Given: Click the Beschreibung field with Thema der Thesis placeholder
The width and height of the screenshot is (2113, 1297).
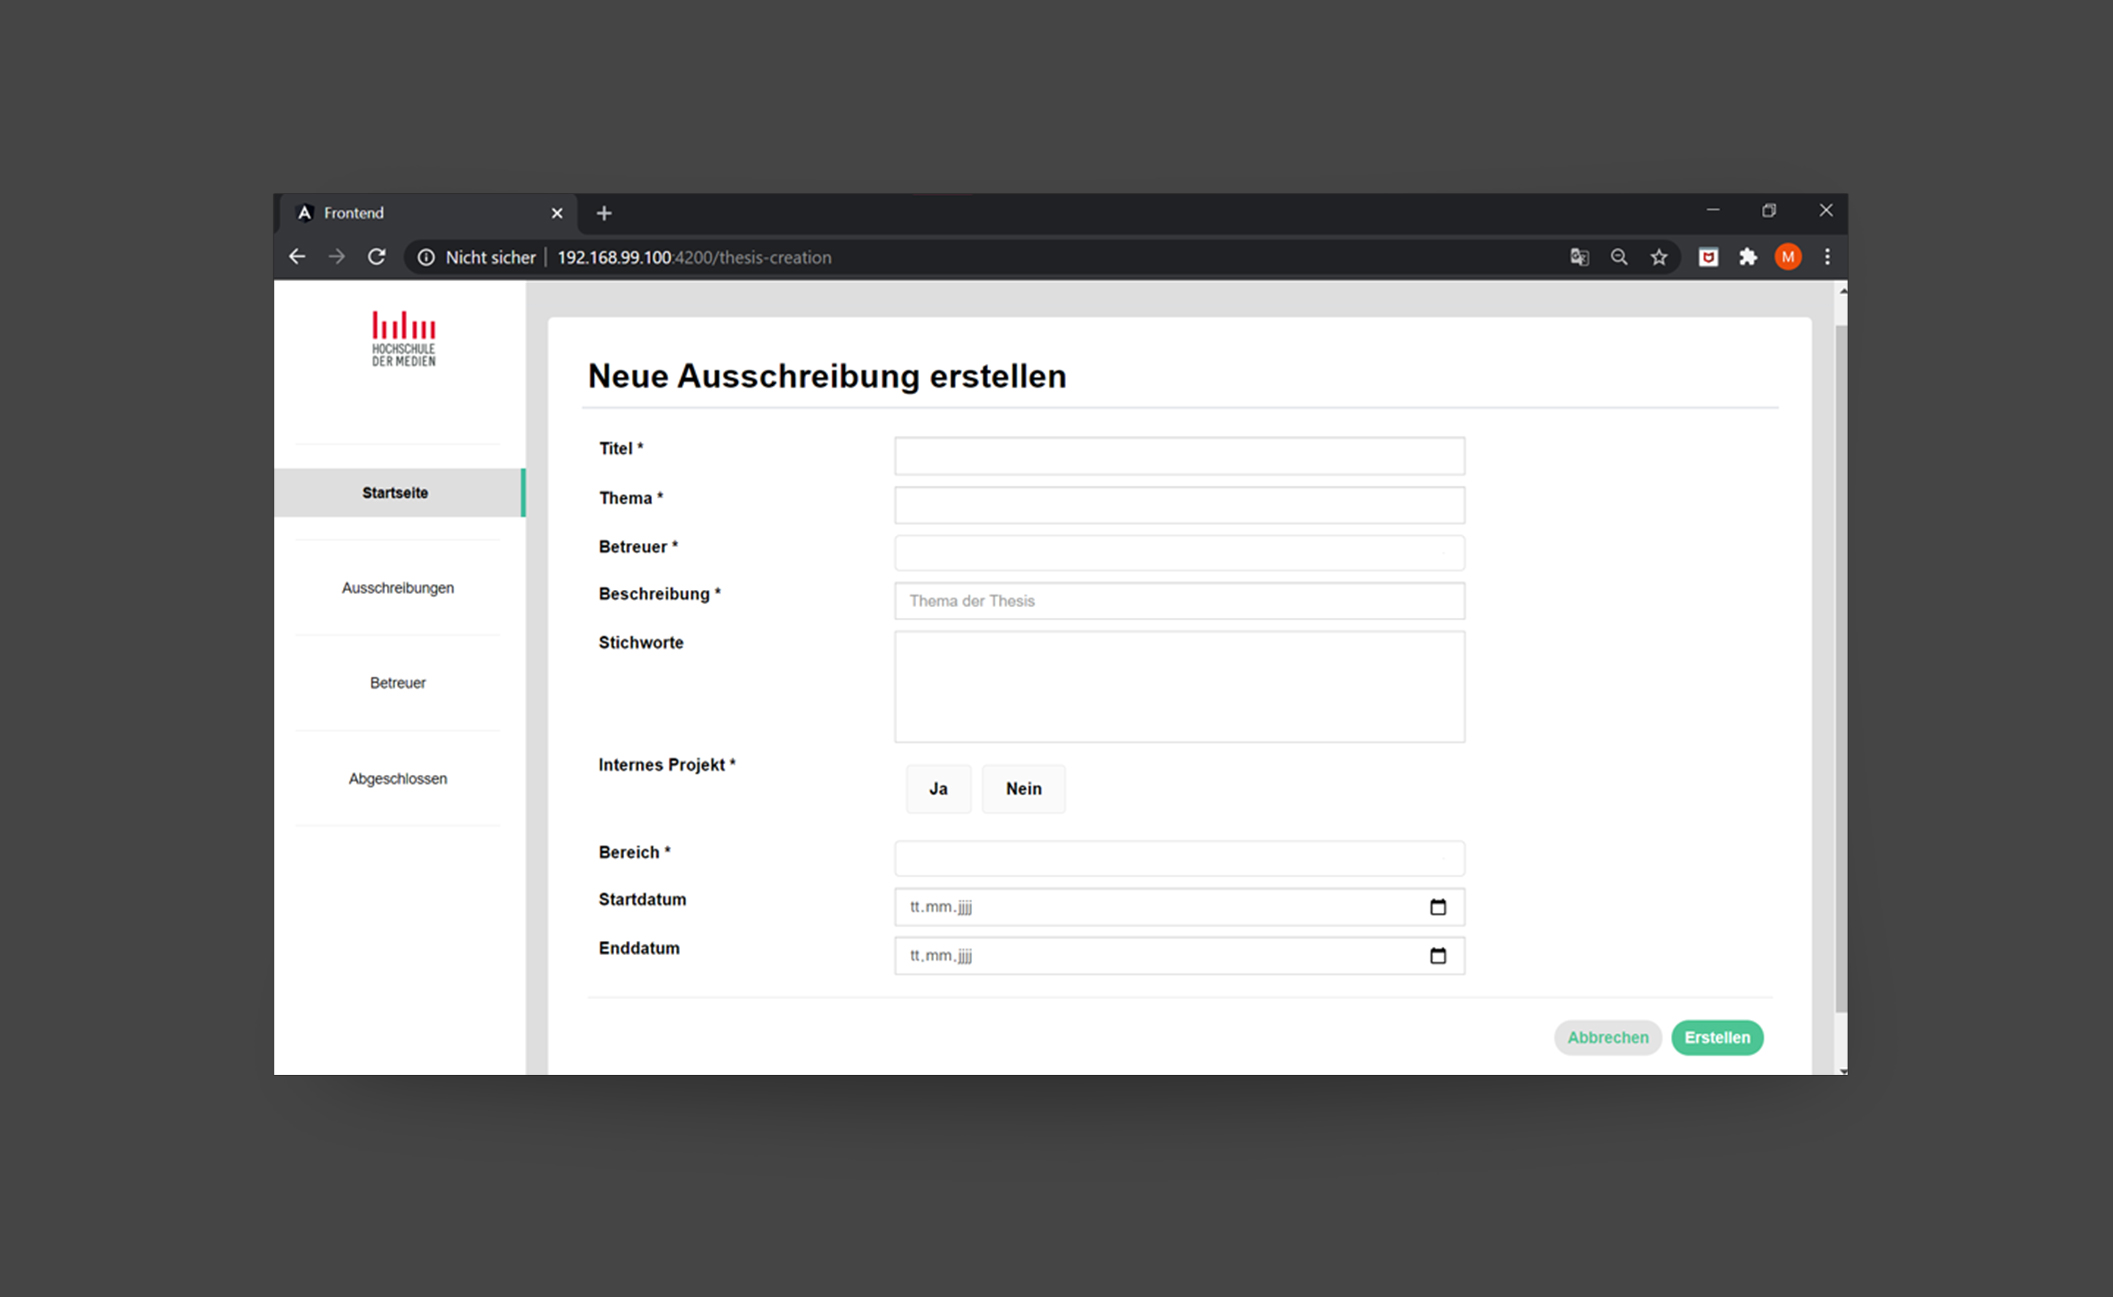Looking at the screenshot, I should tap(1179, 601).
